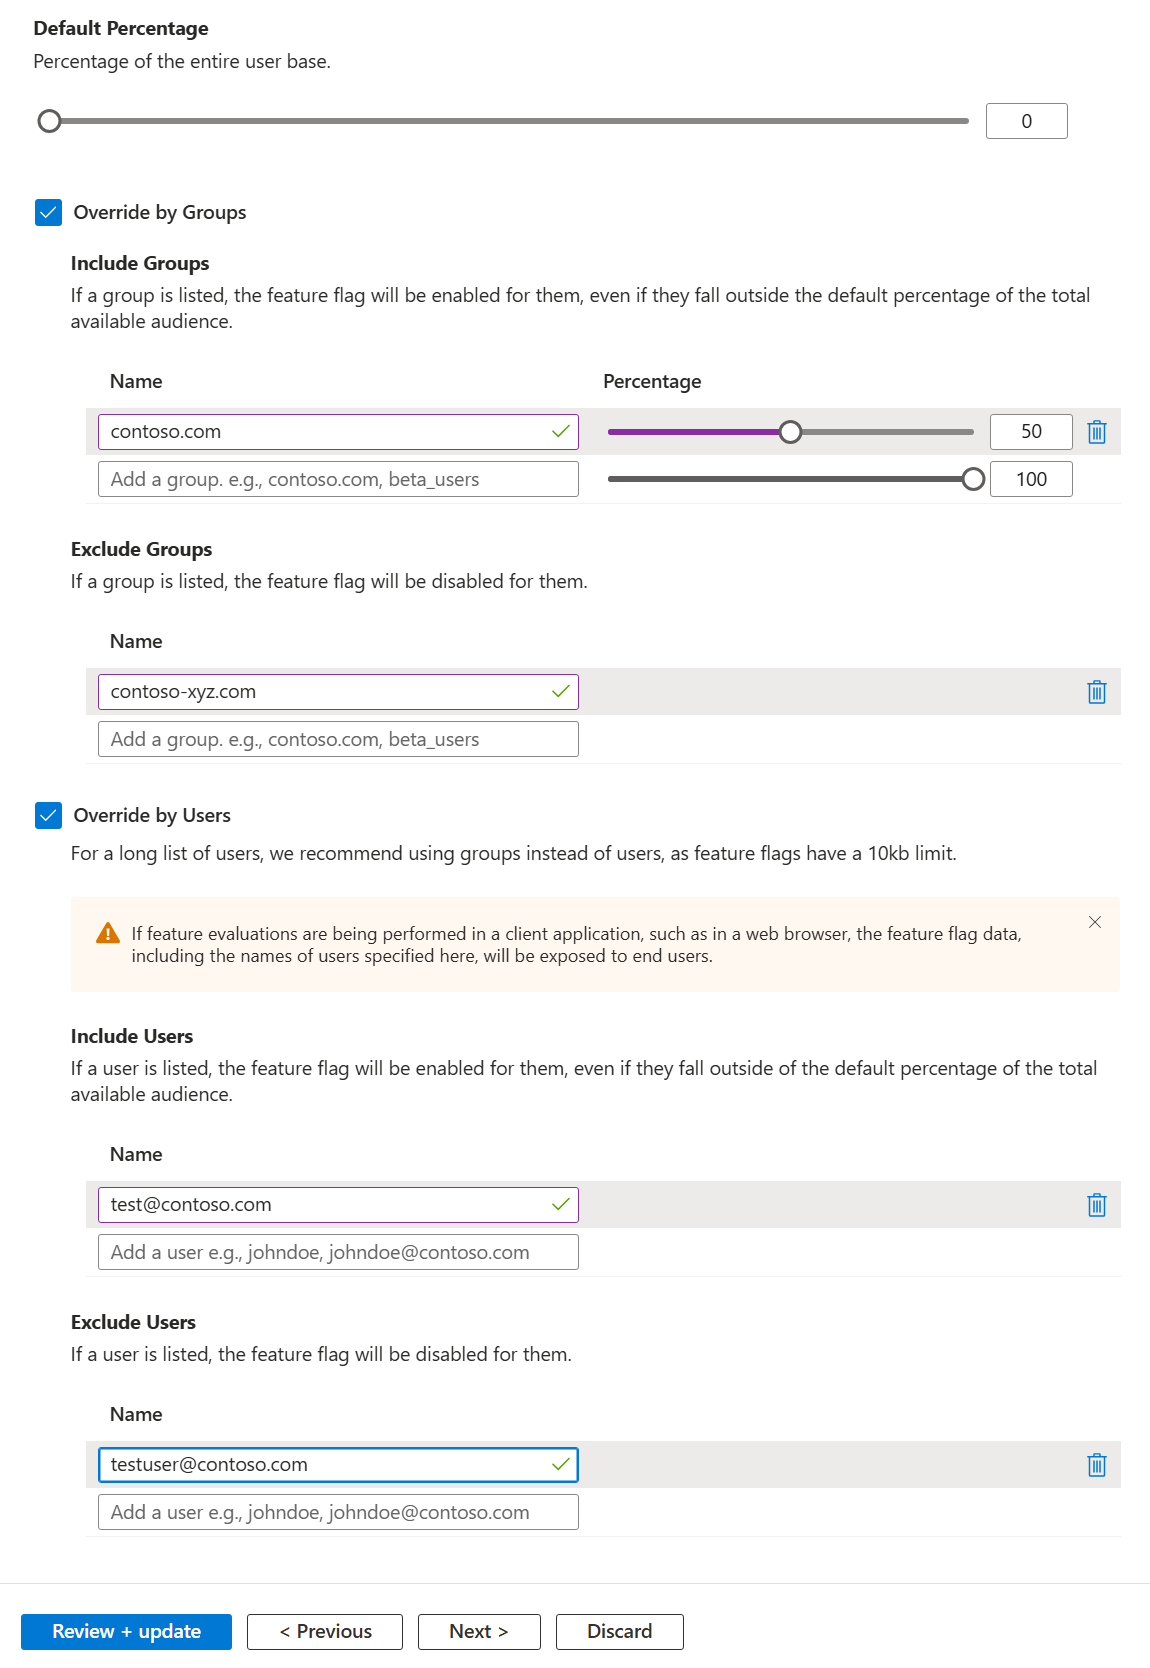The image size is (1150, 1668).
Task: Focus the Default Percentage value box
Action: [x=1027, y=121]
